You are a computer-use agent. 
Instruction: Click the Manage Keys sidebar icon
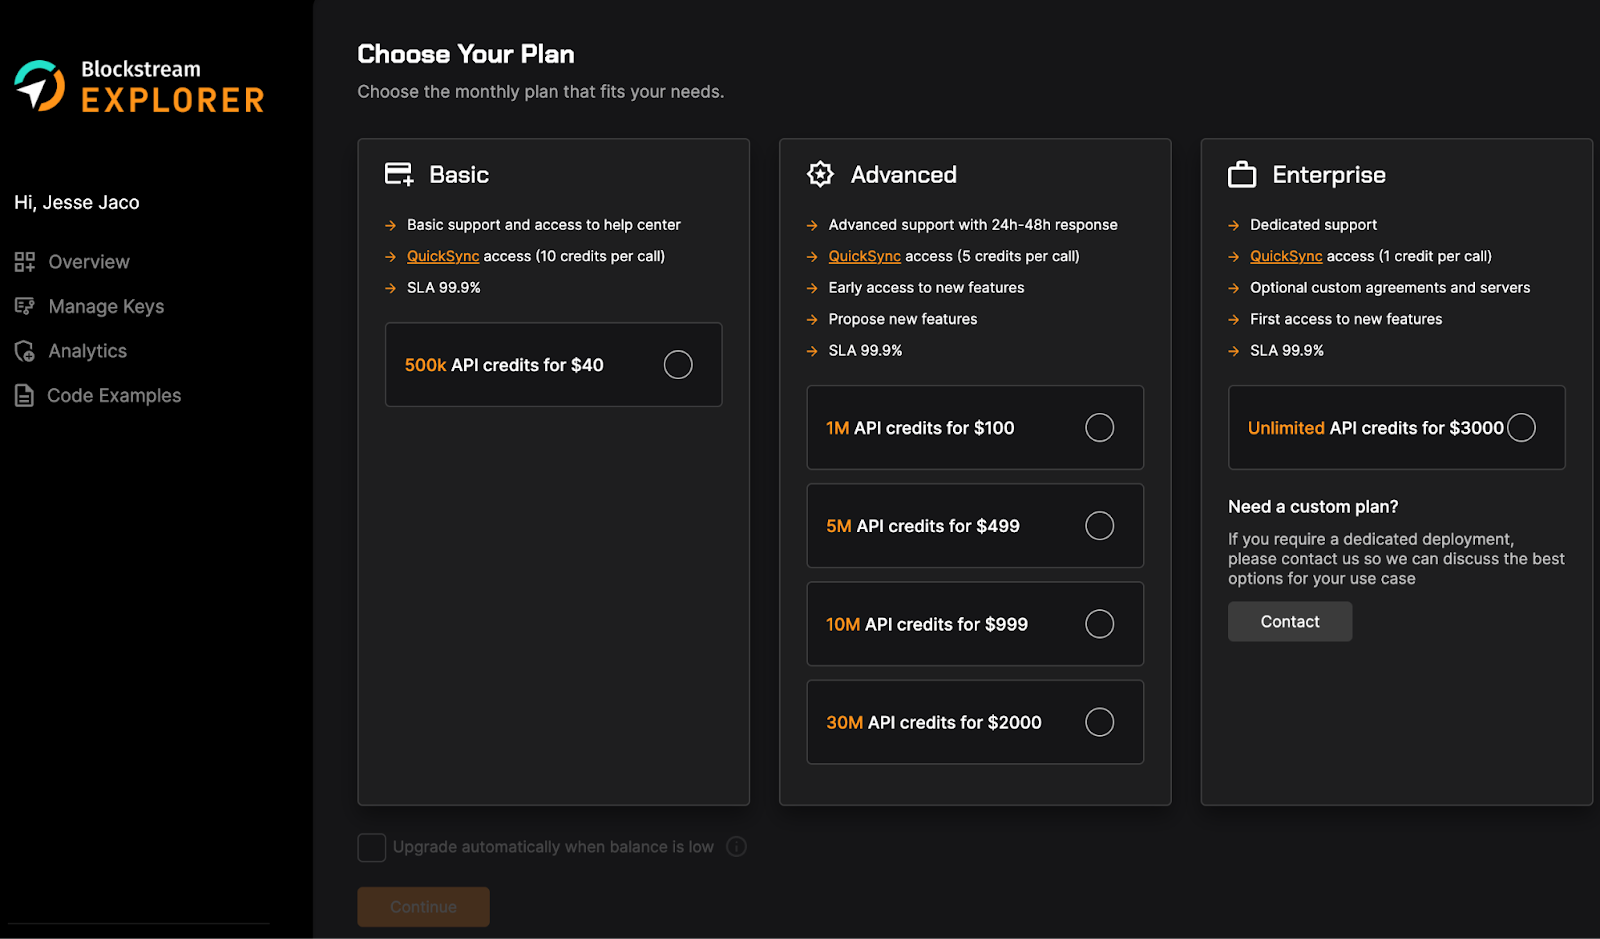tap(25, 306)
